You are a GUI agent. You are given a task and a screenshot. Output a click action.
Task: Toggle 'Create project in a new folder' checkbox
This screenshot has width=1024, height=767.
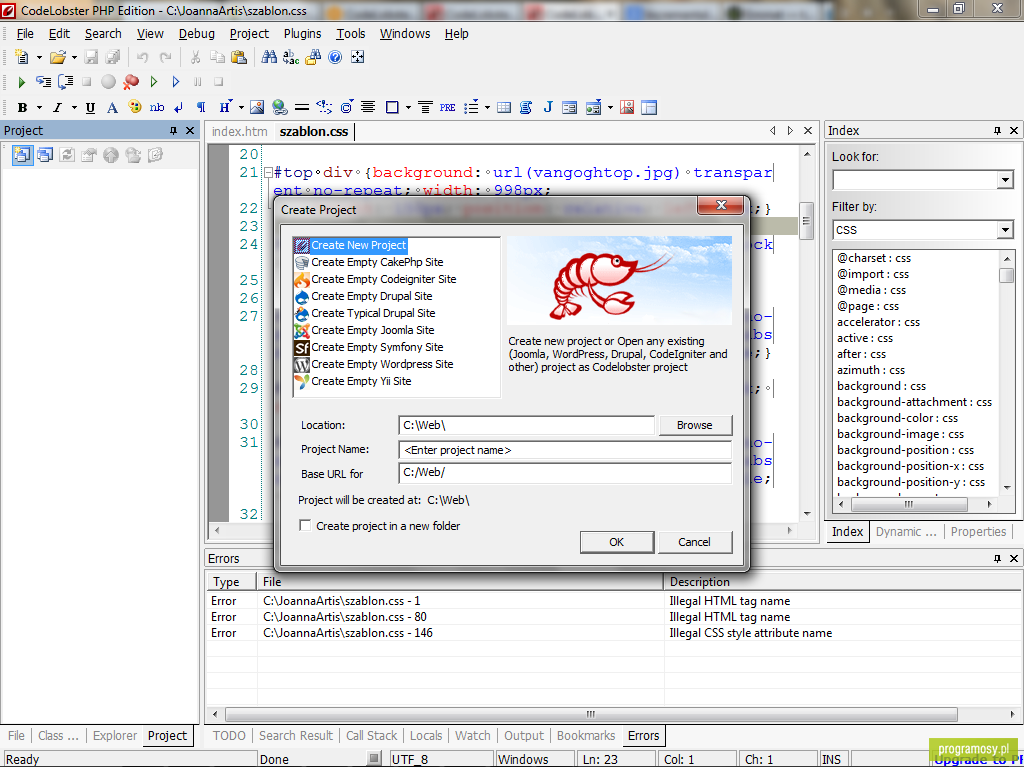305,525
